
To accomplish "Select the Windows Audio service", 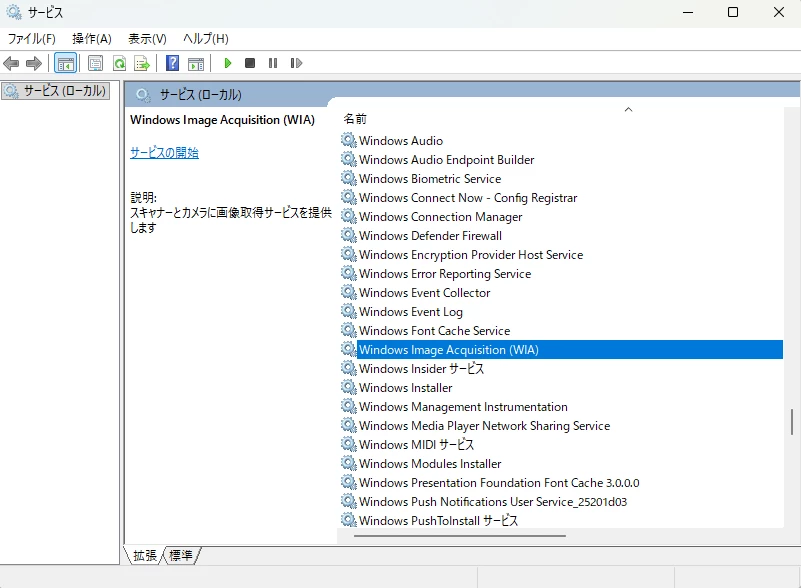I will [x=401, y=141].
